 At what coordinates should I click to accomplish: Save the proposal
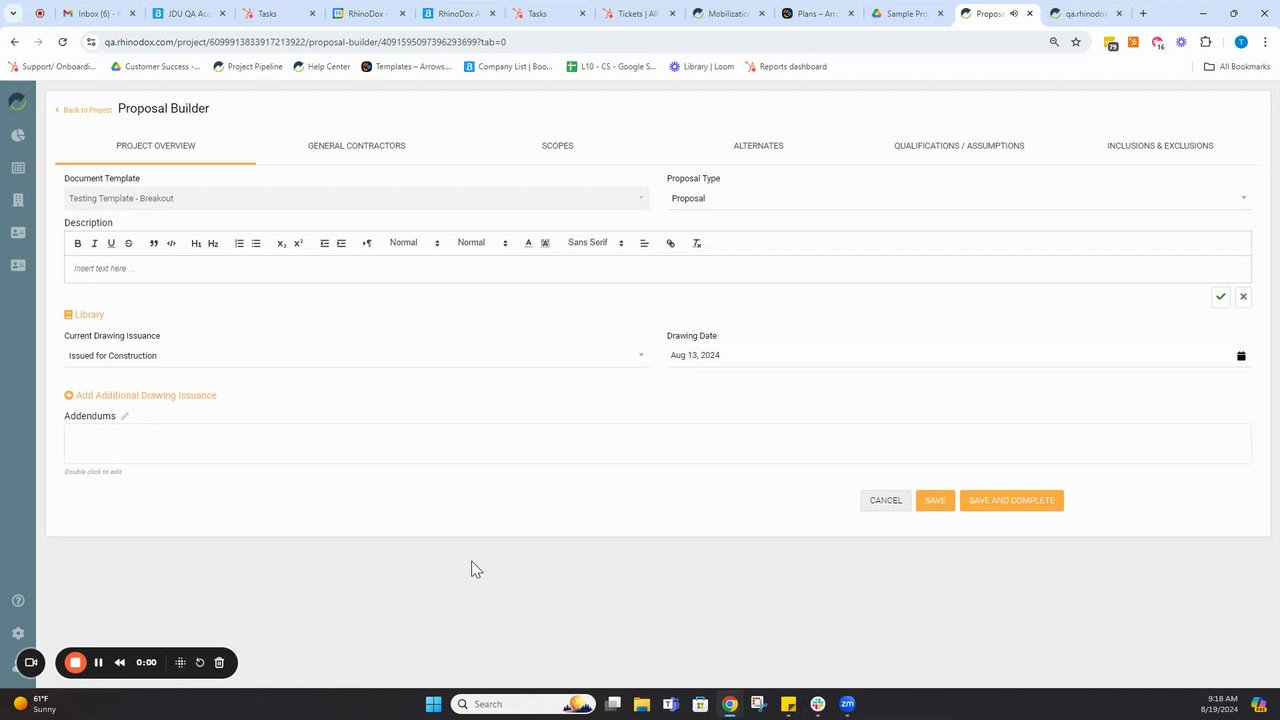click(935, 500)
